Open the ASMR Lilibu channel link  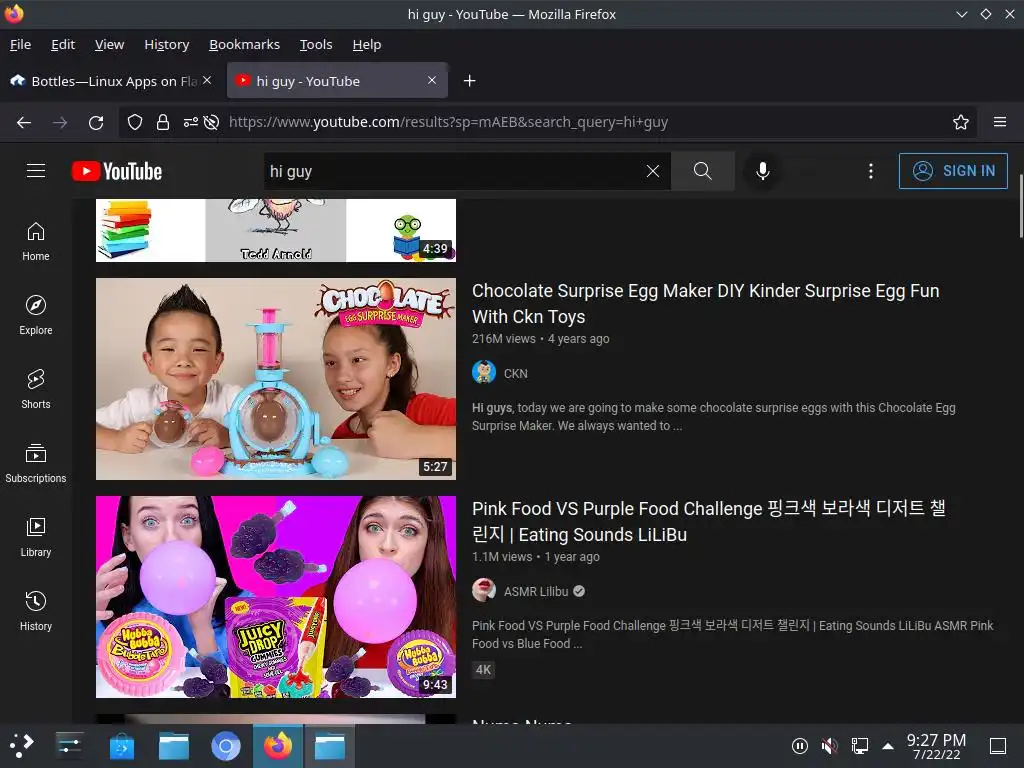pos(536,592)
